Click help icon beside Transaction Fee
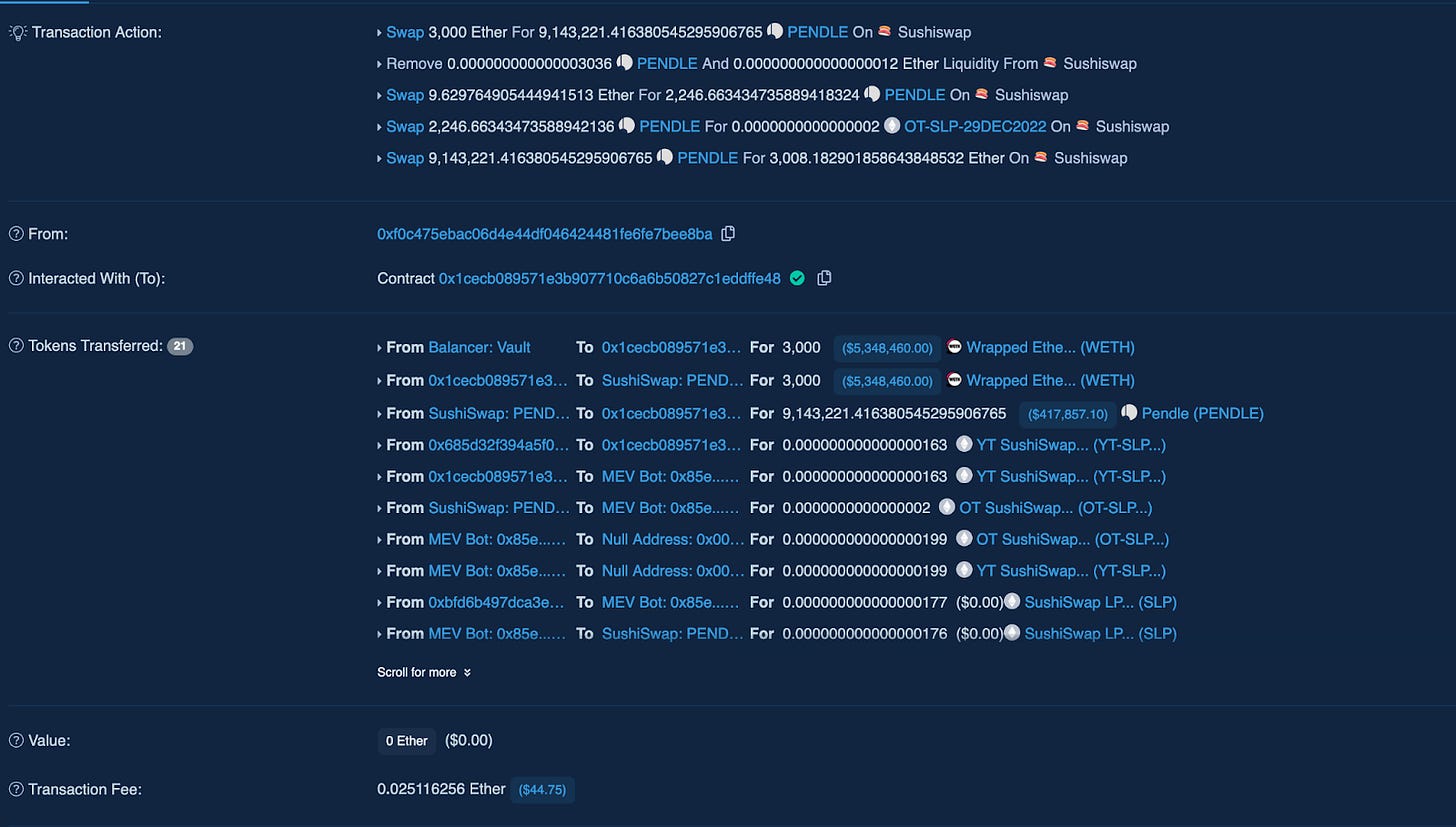Viewport: 1456px width, 827px height. point(16,789)
